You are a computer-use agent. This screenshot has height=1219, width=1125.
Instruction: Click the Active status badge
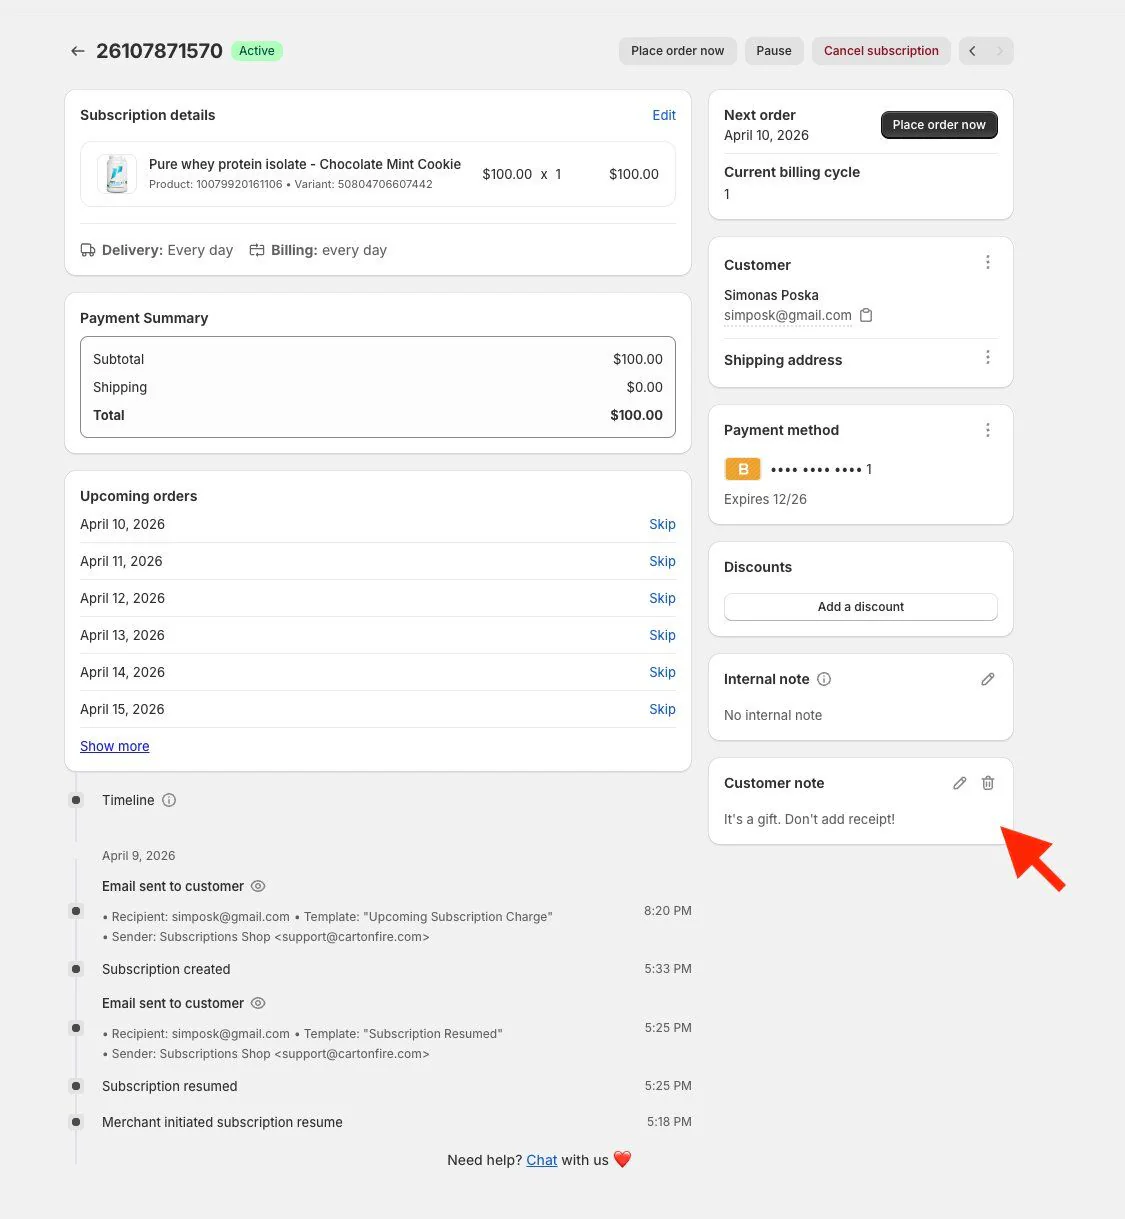[257, 51]
